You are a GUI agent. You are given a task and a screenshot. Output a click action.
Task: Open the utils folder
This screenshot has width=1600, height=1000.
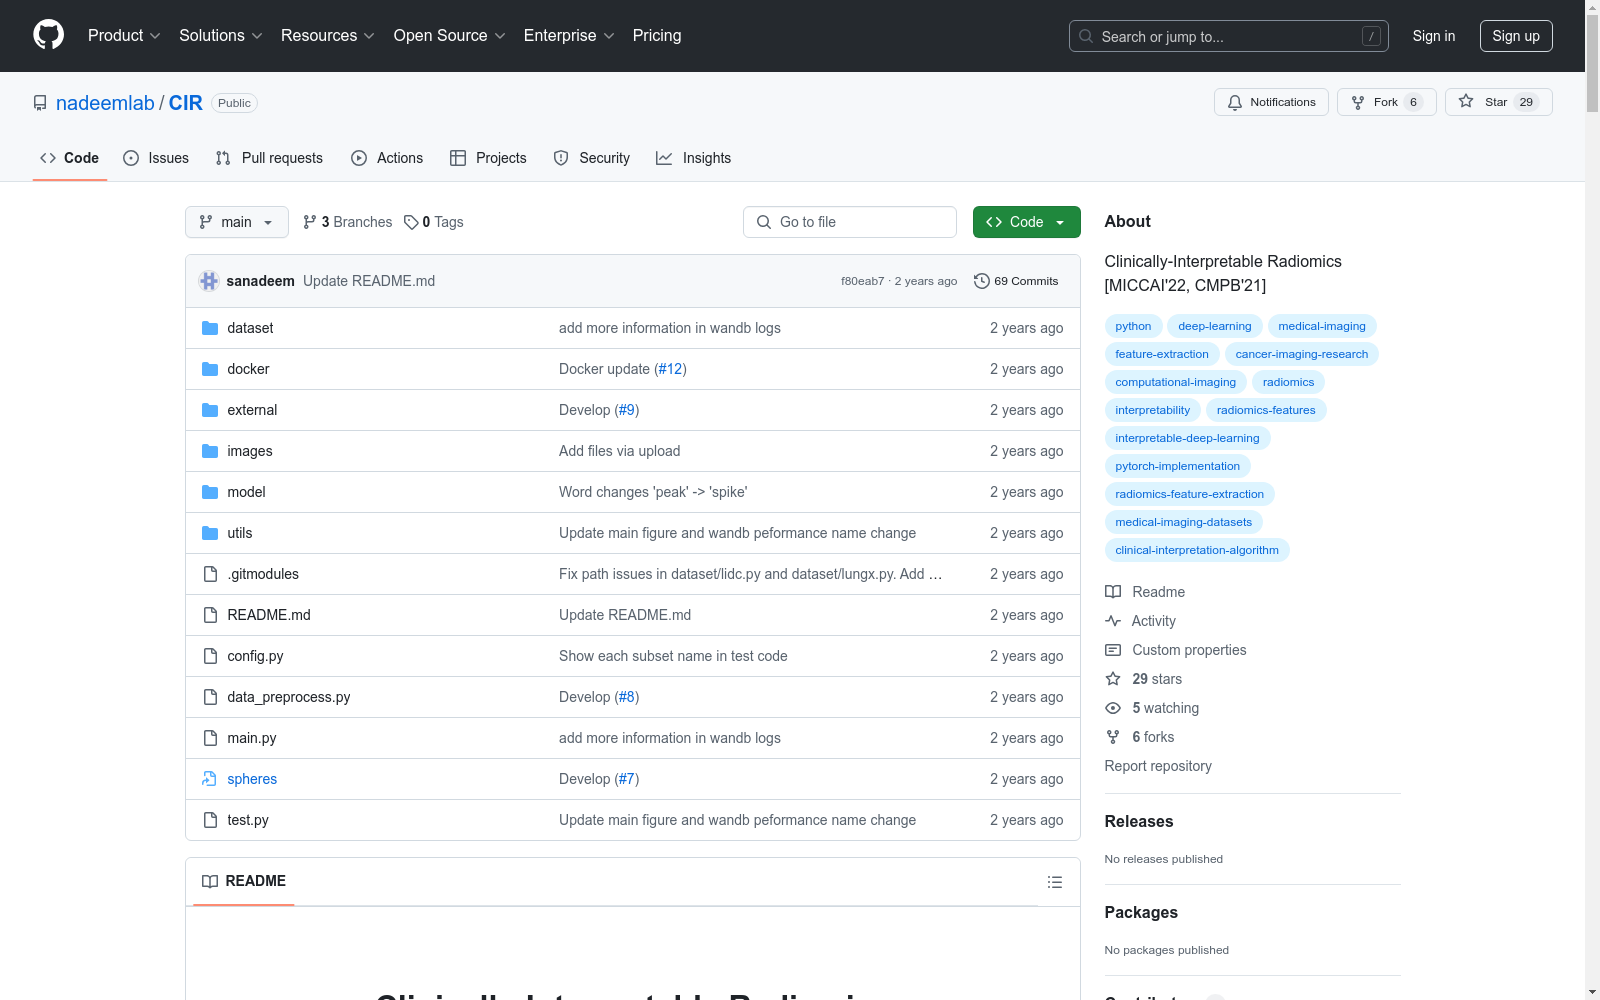coord(240,533)
